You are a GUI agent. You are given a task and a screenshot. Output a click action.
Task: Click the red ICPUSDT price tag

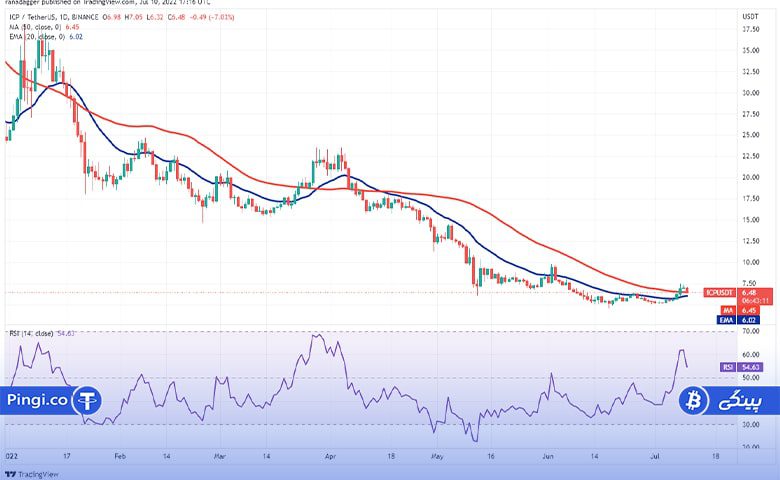click(x=719, y=292)
